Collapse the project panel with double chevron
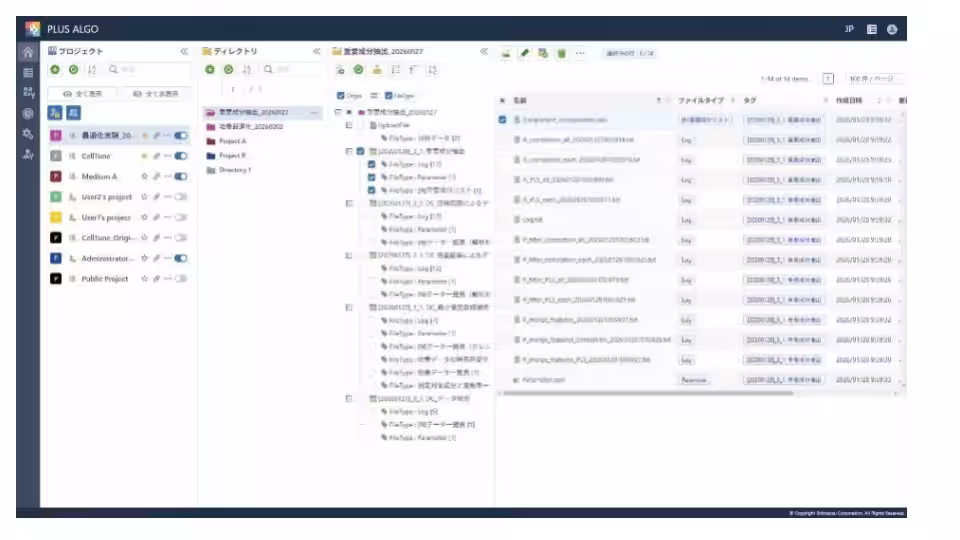 184,51
